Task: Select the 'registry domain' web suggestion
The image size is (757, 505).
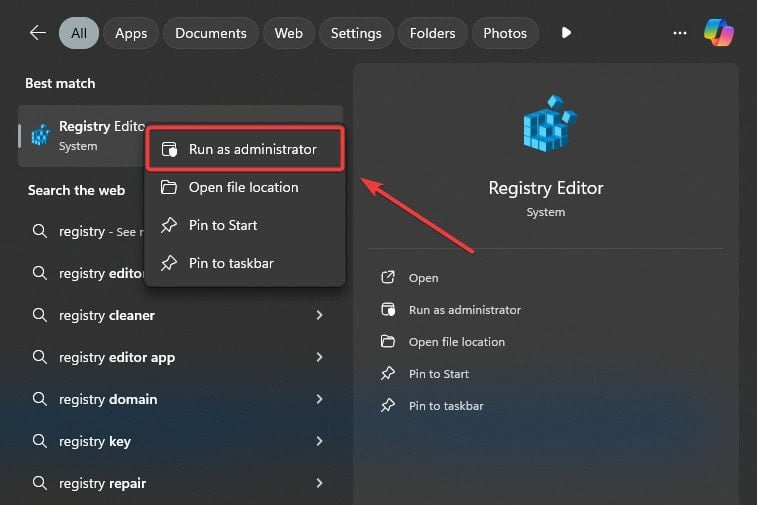Action: tap(180, 399)
